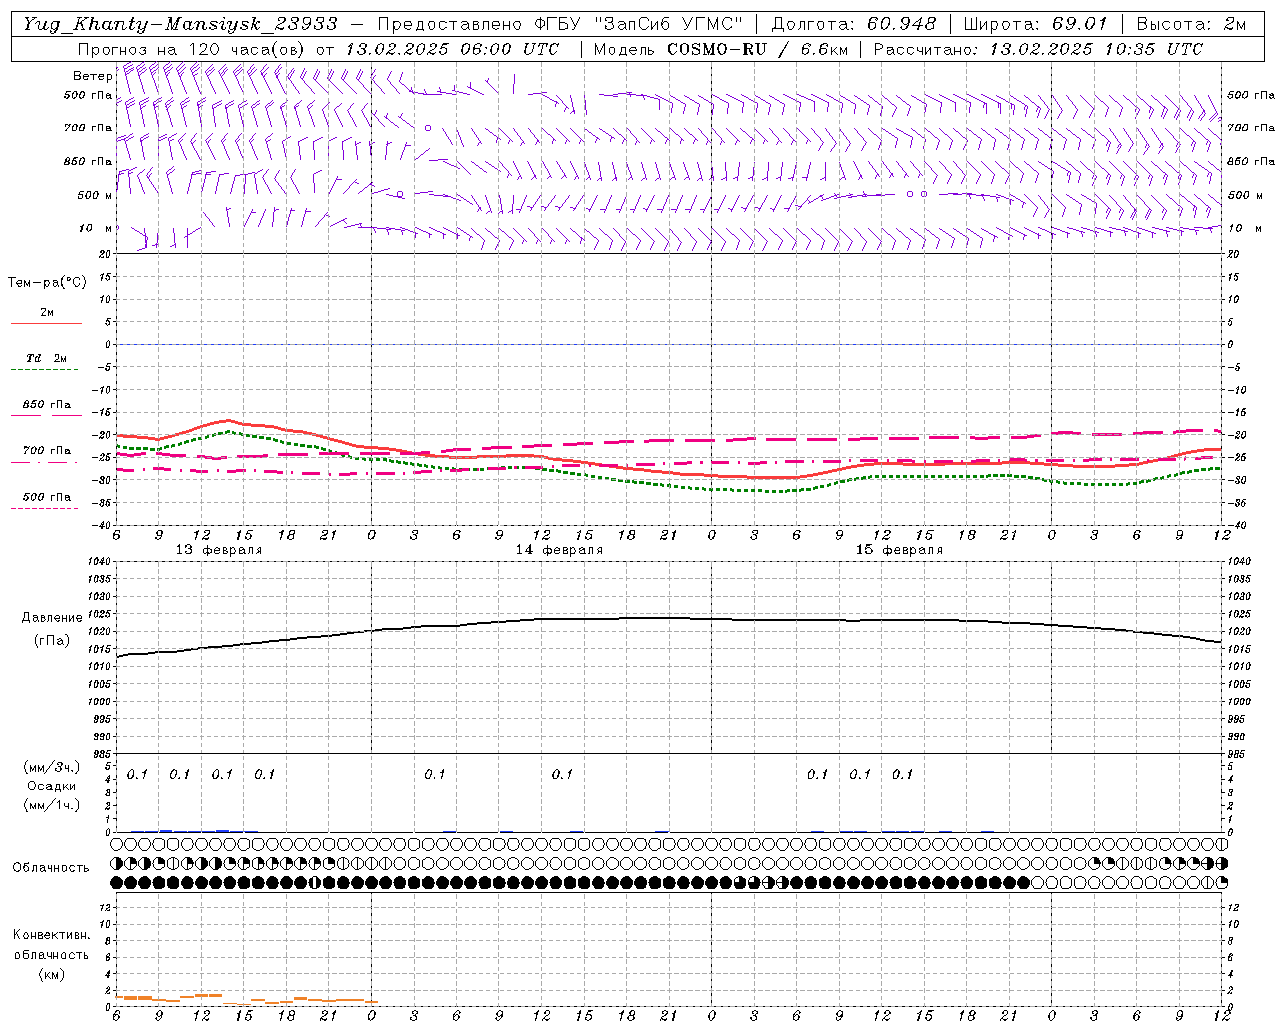Click the longitude value Долгота: 60.948
Image resolution: width=1280 pixels, height=1024 pixels.
point(854,24)
